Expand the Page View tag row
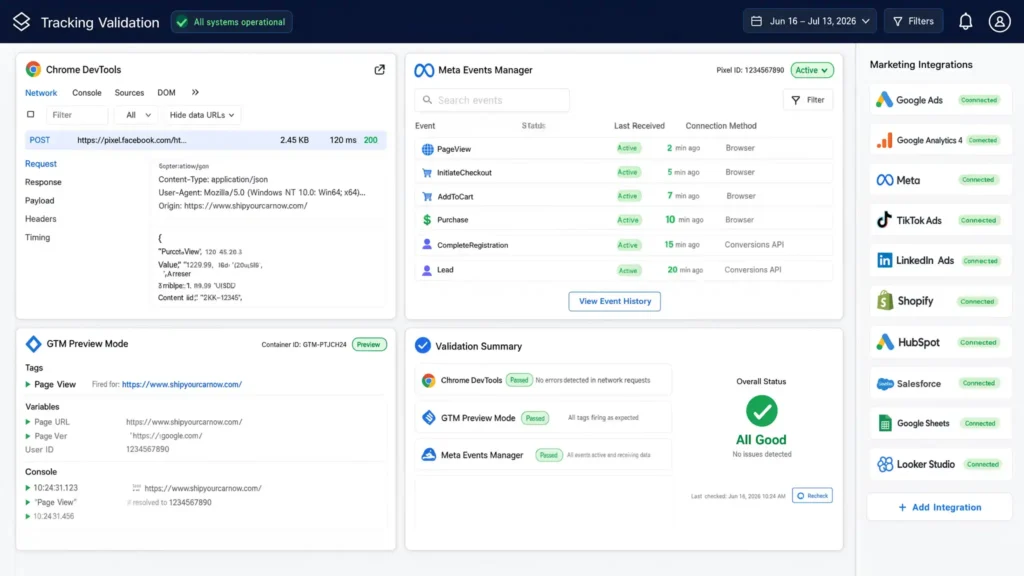This screenshot has width=1024, height=576. pos(28,385)
